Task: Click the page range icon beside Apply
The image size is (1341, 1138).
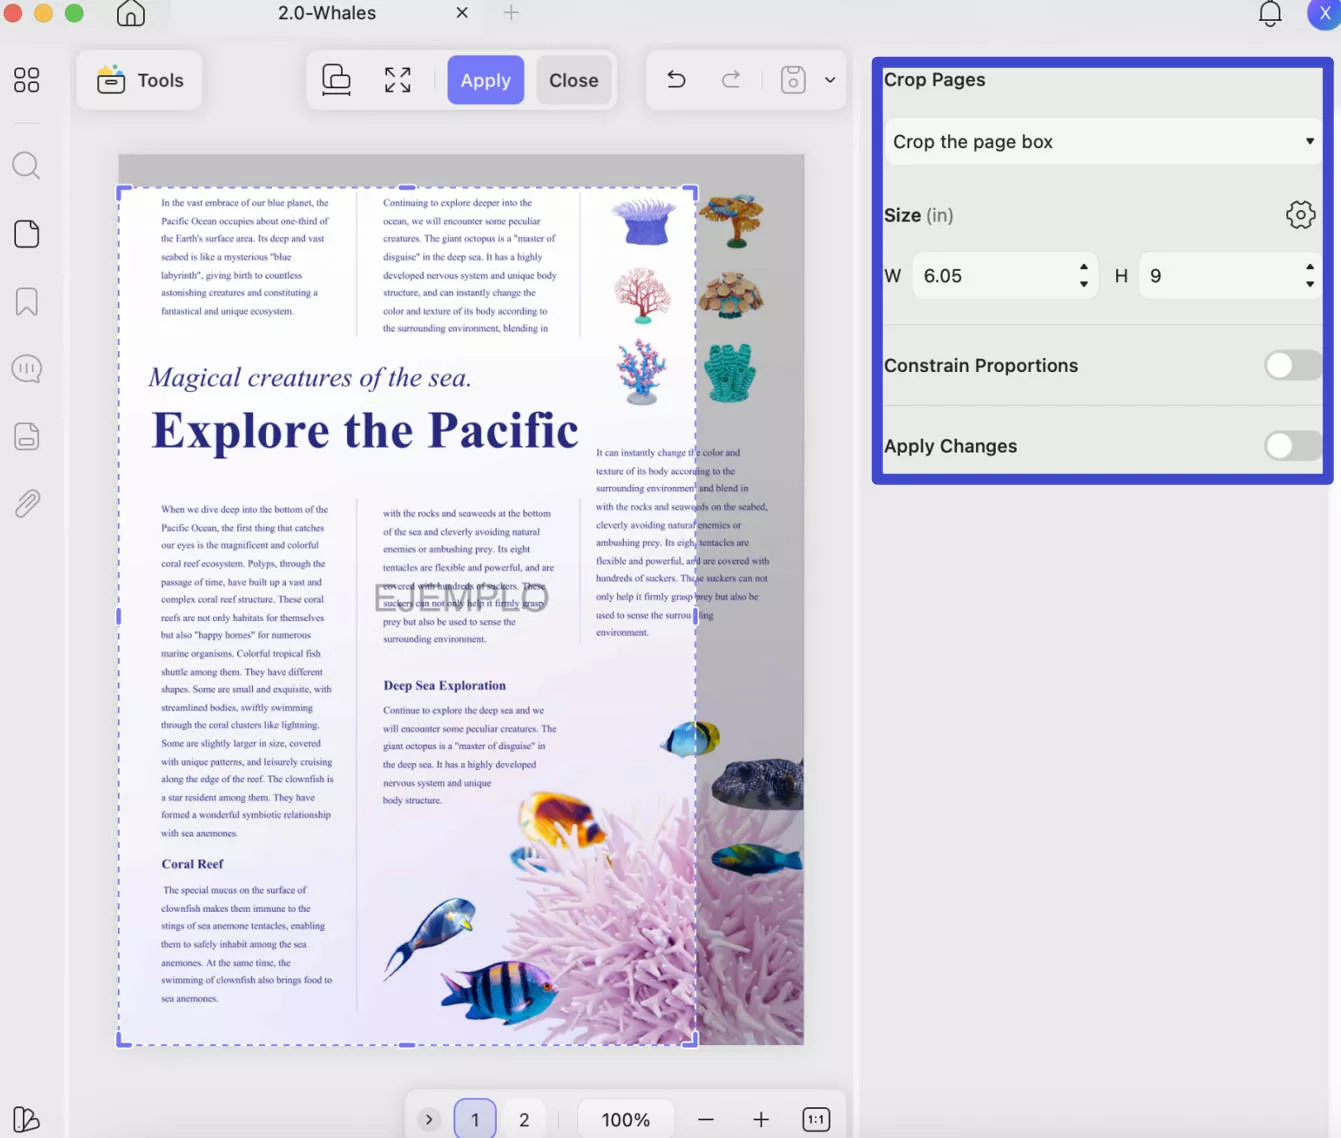Action: click(x=336, y=80)
